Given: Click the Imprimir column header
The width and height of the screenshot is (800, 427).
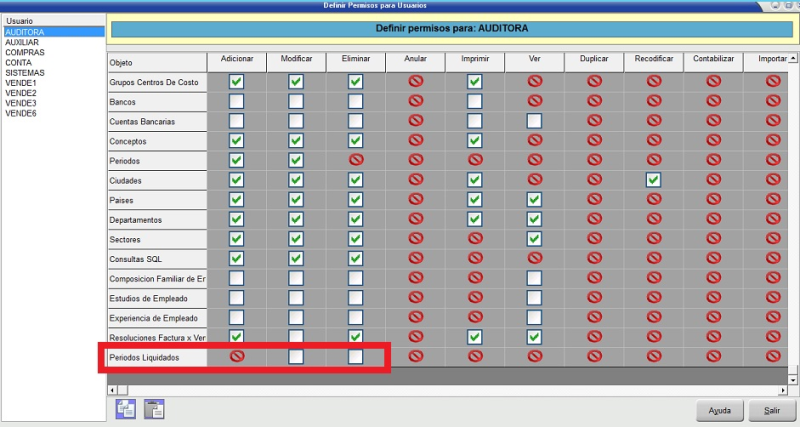Looking at the screenshot, I should tap(475, 60).
